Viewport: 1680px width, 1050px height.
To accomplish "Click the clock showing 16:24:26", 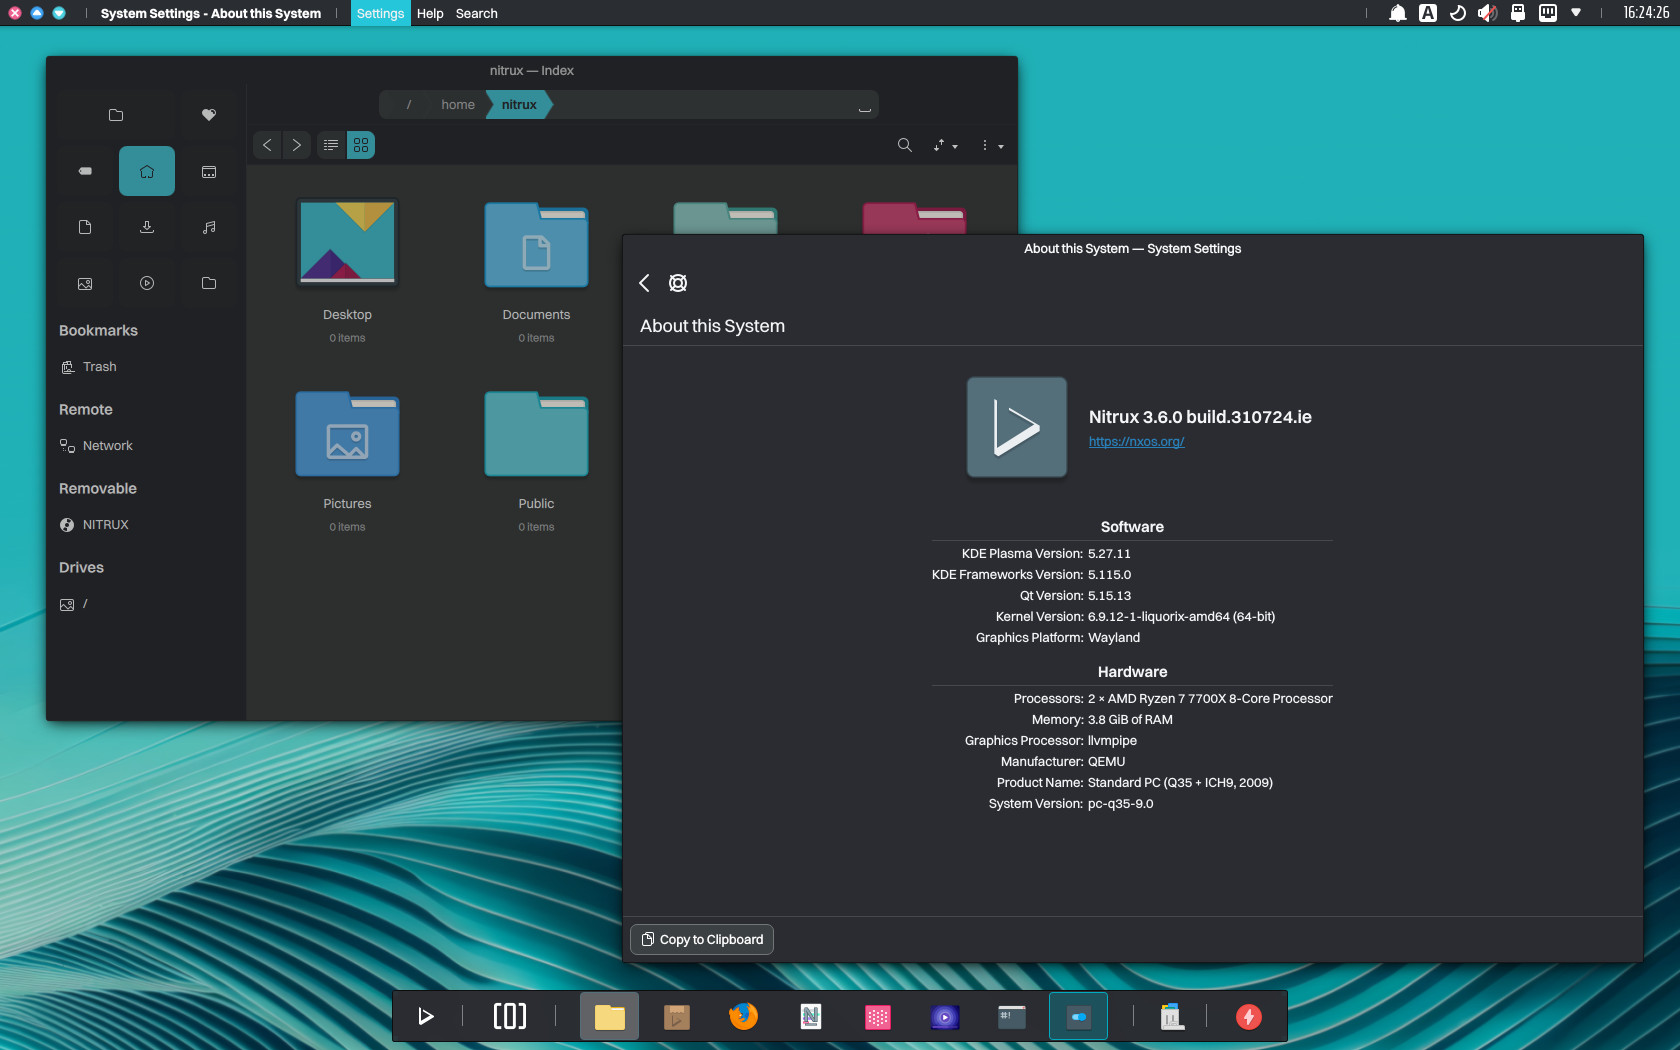I will [1645, 13].
